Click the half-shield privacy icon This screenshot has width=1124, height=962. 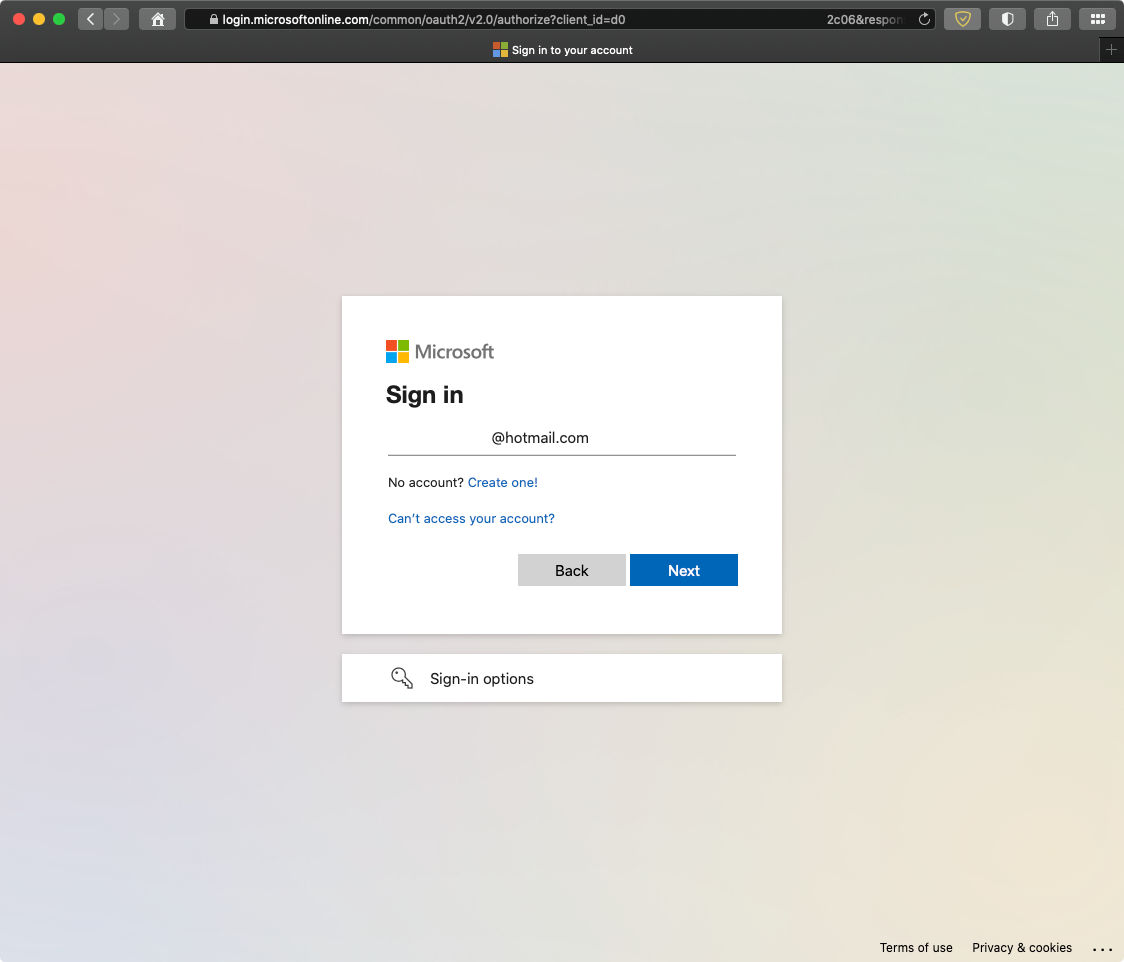pos(1007,19)
